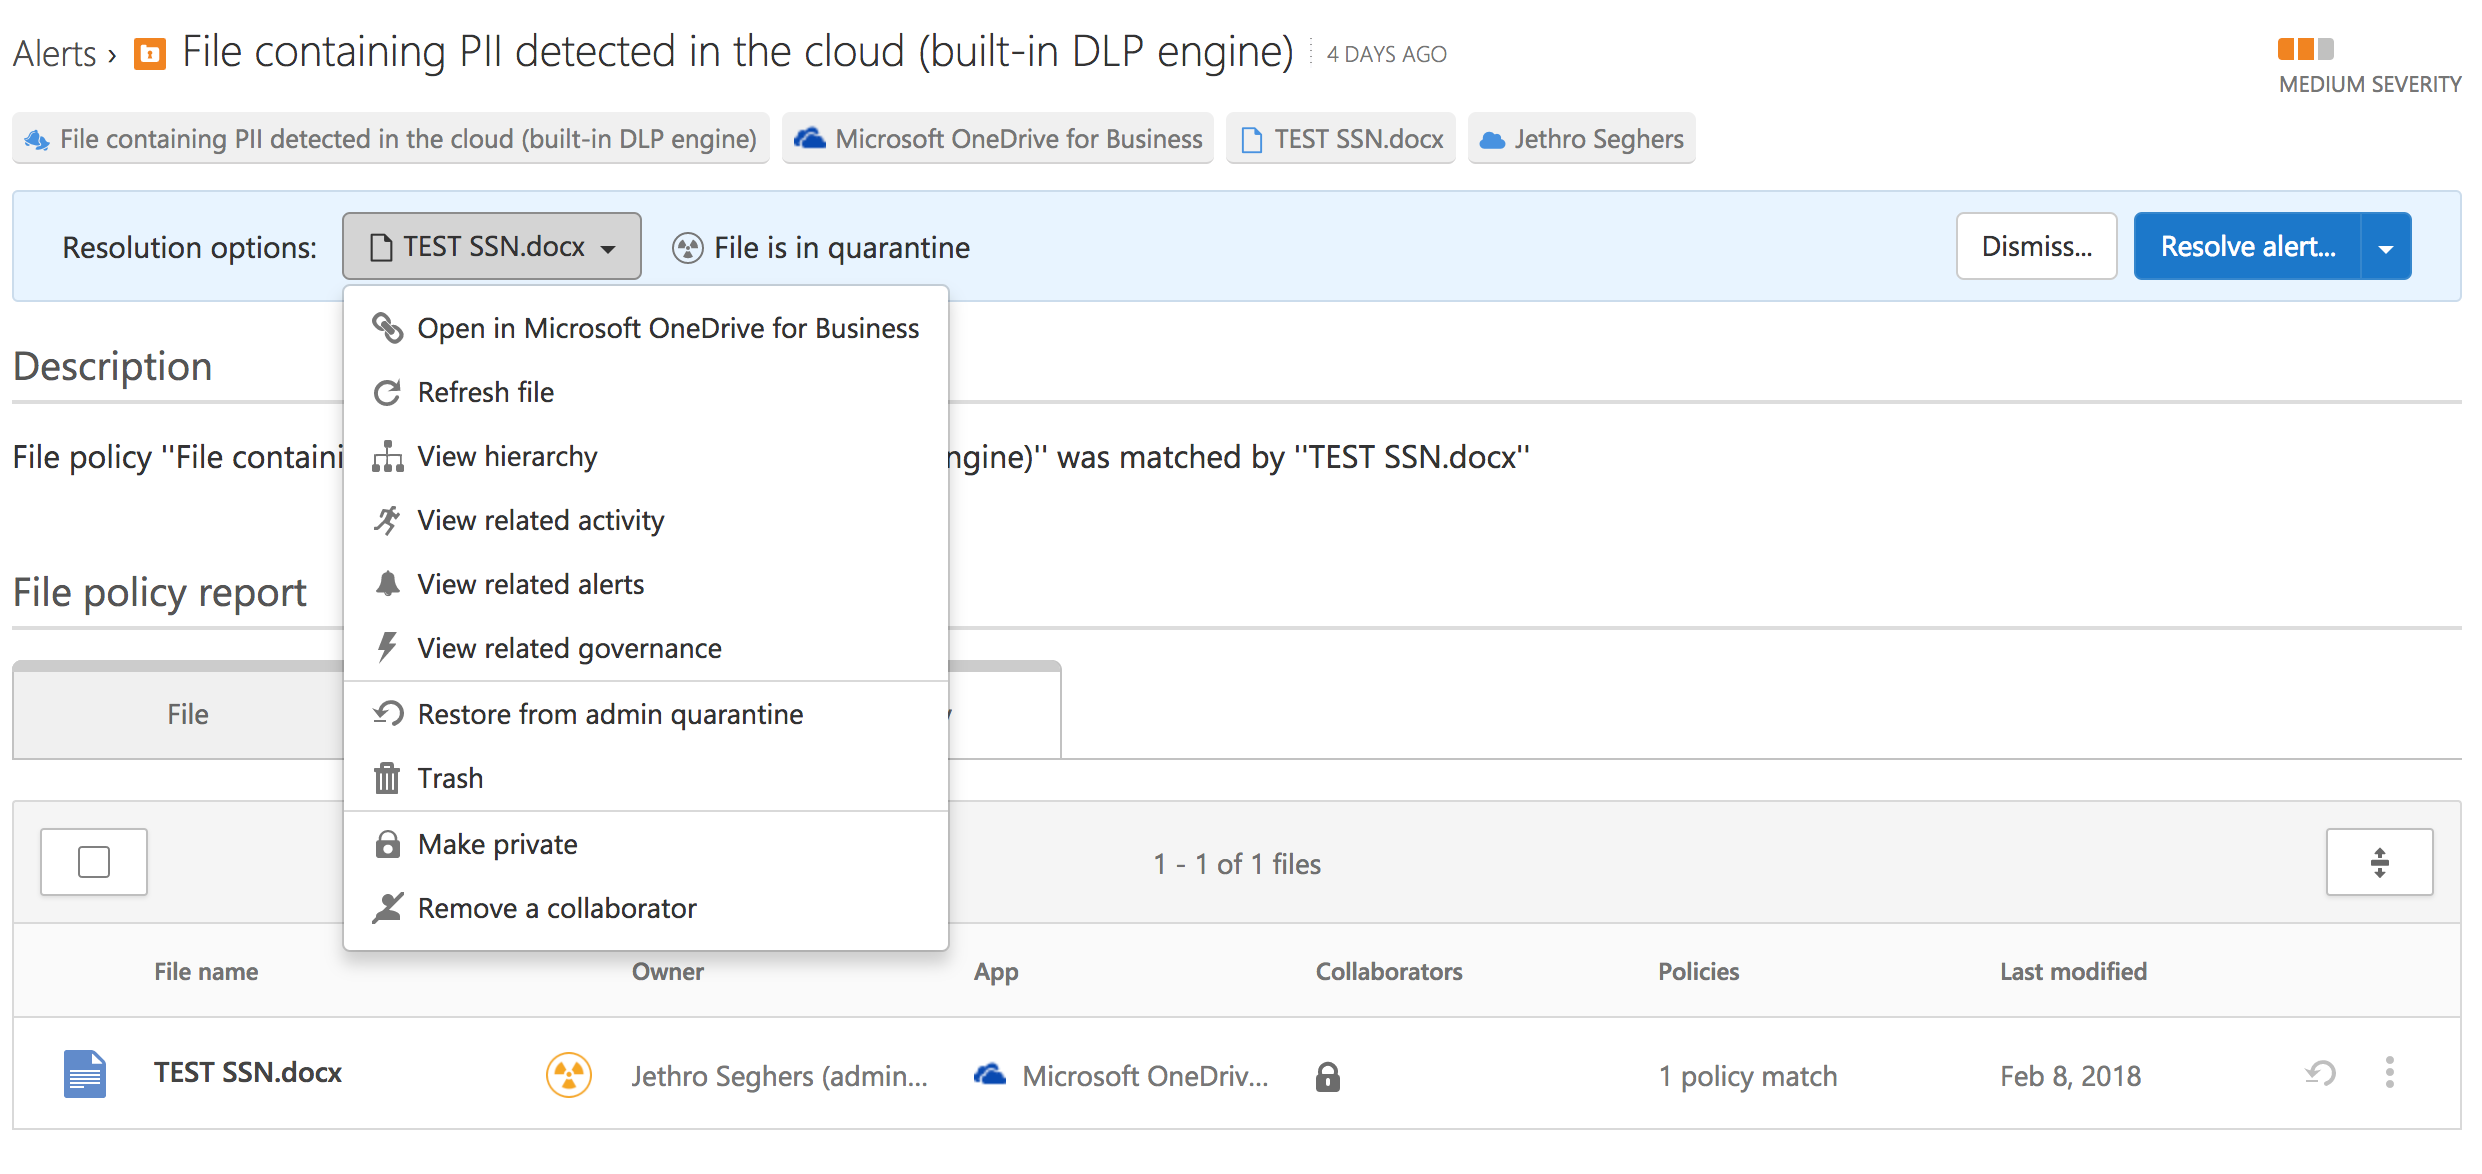Click orange quarantine badge next to TEST SSN.docx row
This screenshot has width=2482, height=1174.
(x=568, y=1075)
